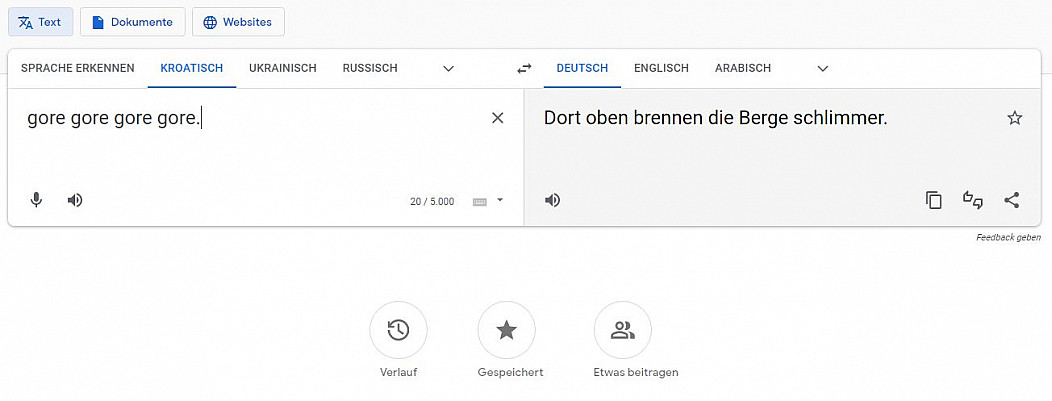
Task: Switch to Websites translation mode
Action: point(238,22)
